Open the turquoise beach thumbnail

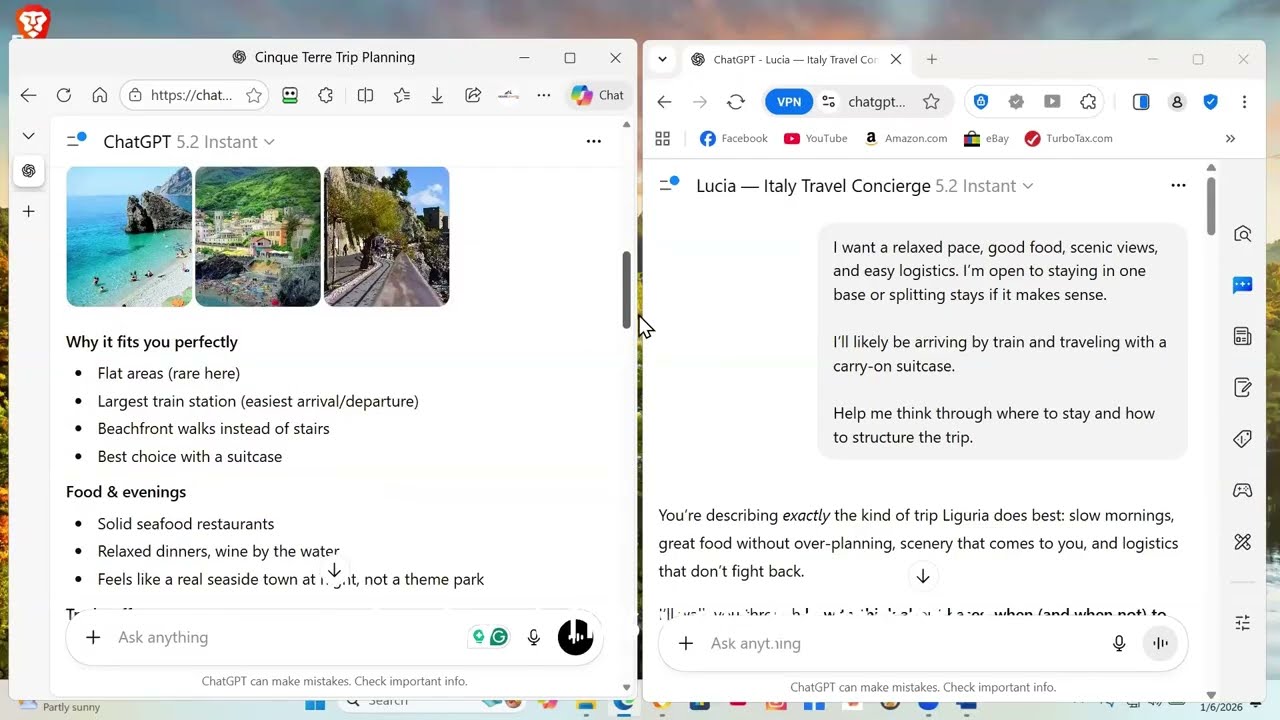coord(129,236)
